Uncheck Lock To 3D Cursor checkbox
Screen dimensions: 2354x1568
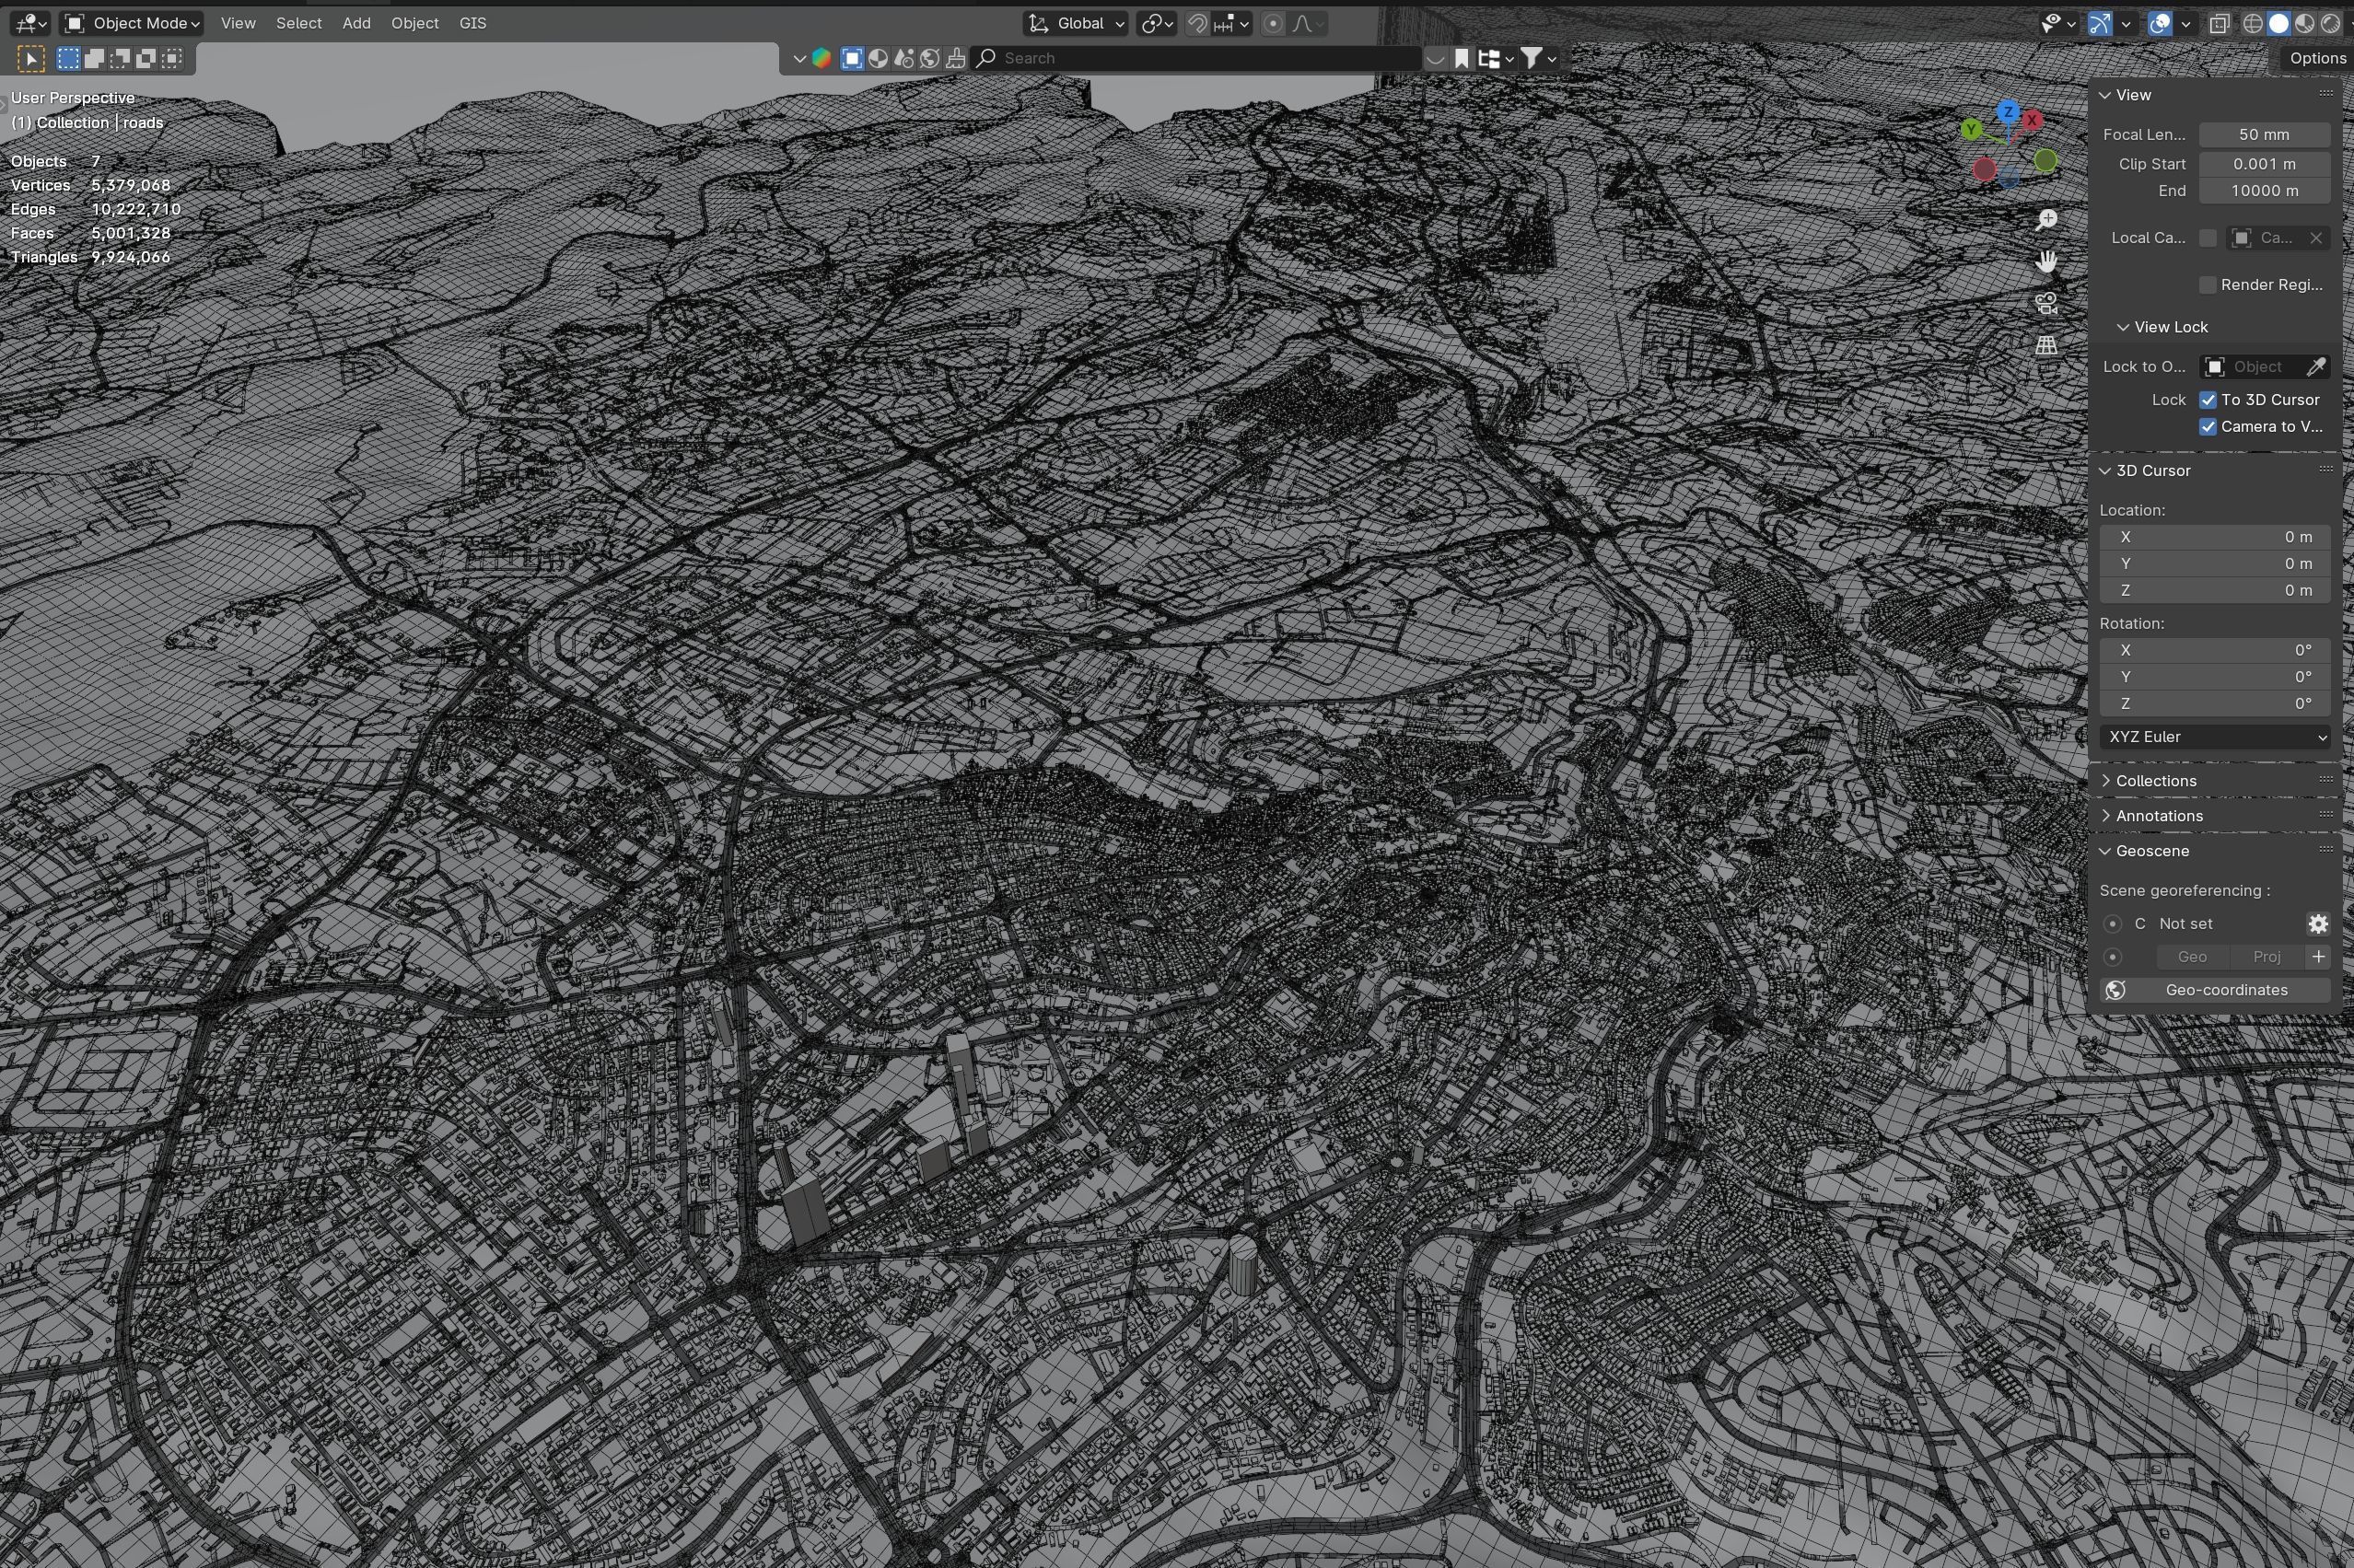[2208, 400]
